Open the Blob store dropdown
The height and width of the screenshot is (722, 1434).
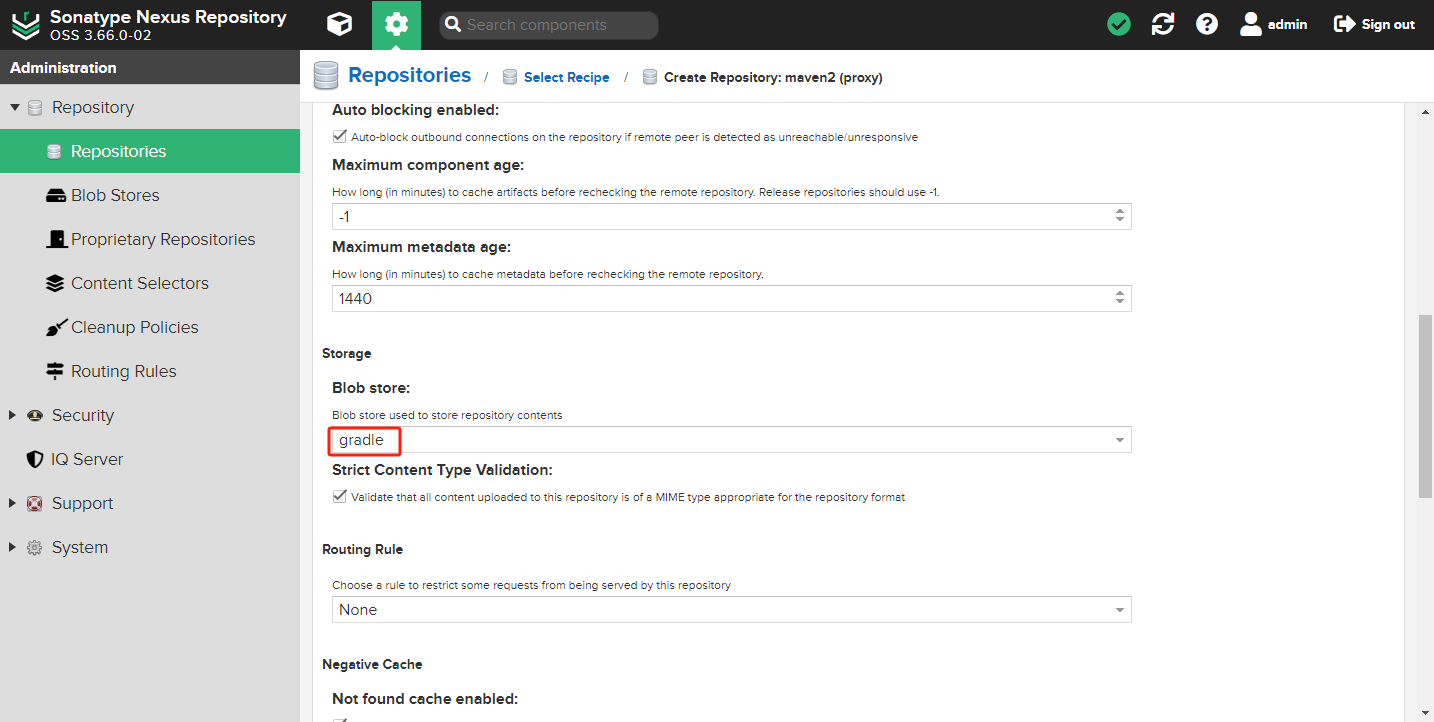1119,441
